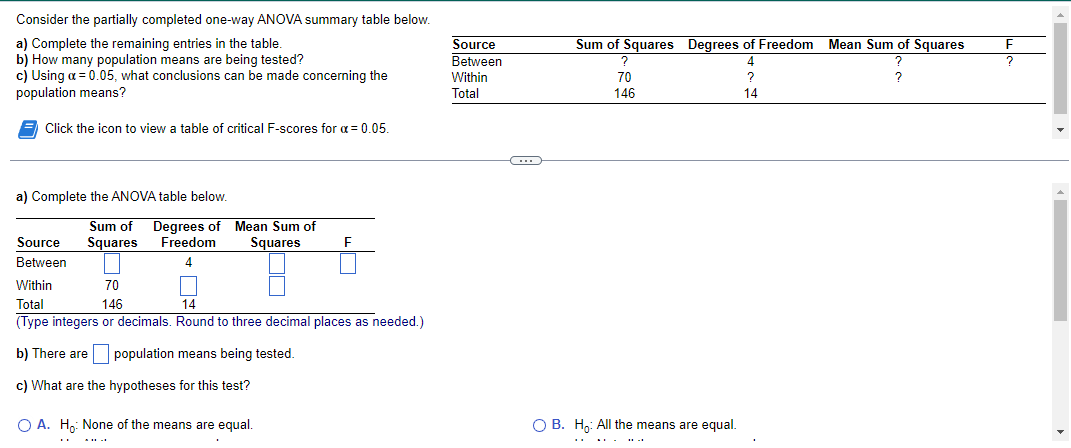Click the 'a) Complete the ANOVA table below' text
This screenshot has width=1071, height=448.
pyautogui.click(x=121, y=197)
